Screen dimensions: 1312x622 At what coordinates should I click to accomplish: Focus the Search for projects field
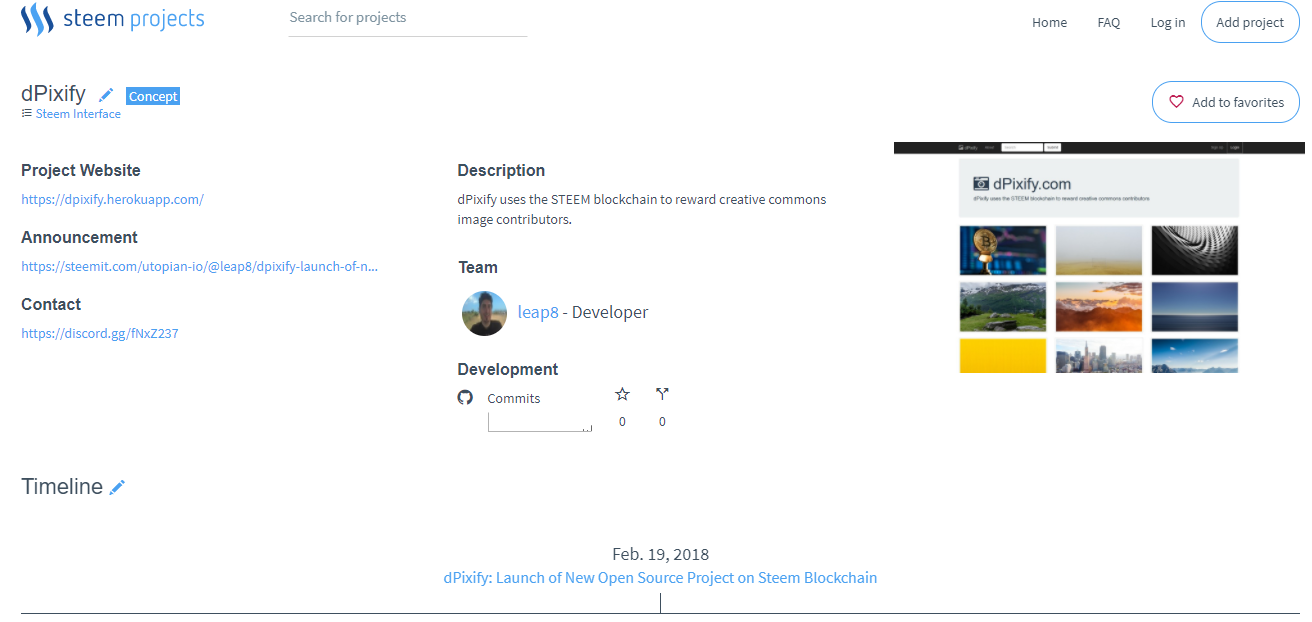407,18
